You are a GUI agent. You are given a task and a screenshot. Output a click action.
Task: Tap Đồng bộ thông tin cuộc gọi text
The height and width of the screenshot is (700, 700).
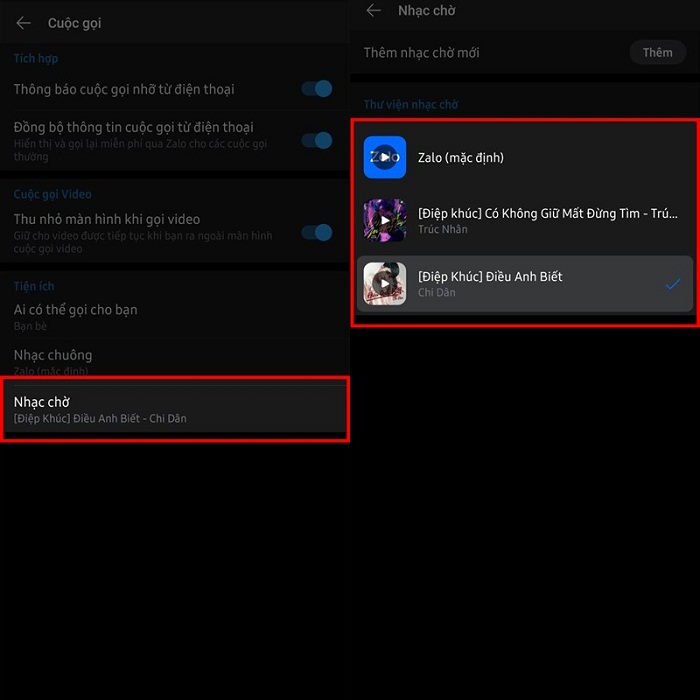click(x=133, y=127)
